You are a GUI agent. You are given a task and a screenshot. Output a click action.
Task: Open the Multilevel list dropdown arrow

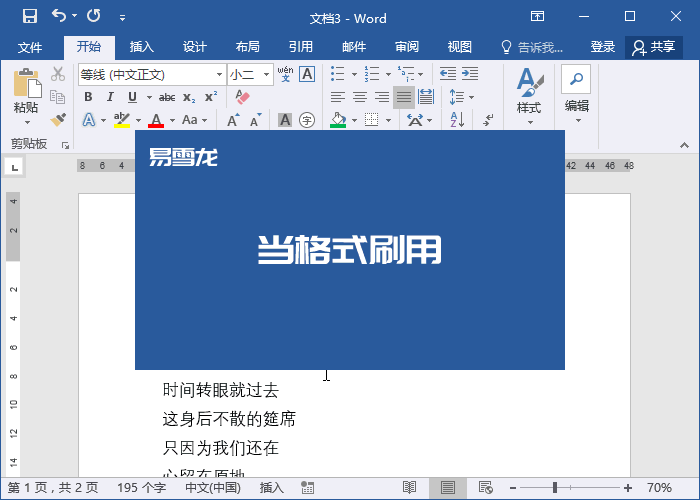(x=421, y=74)
